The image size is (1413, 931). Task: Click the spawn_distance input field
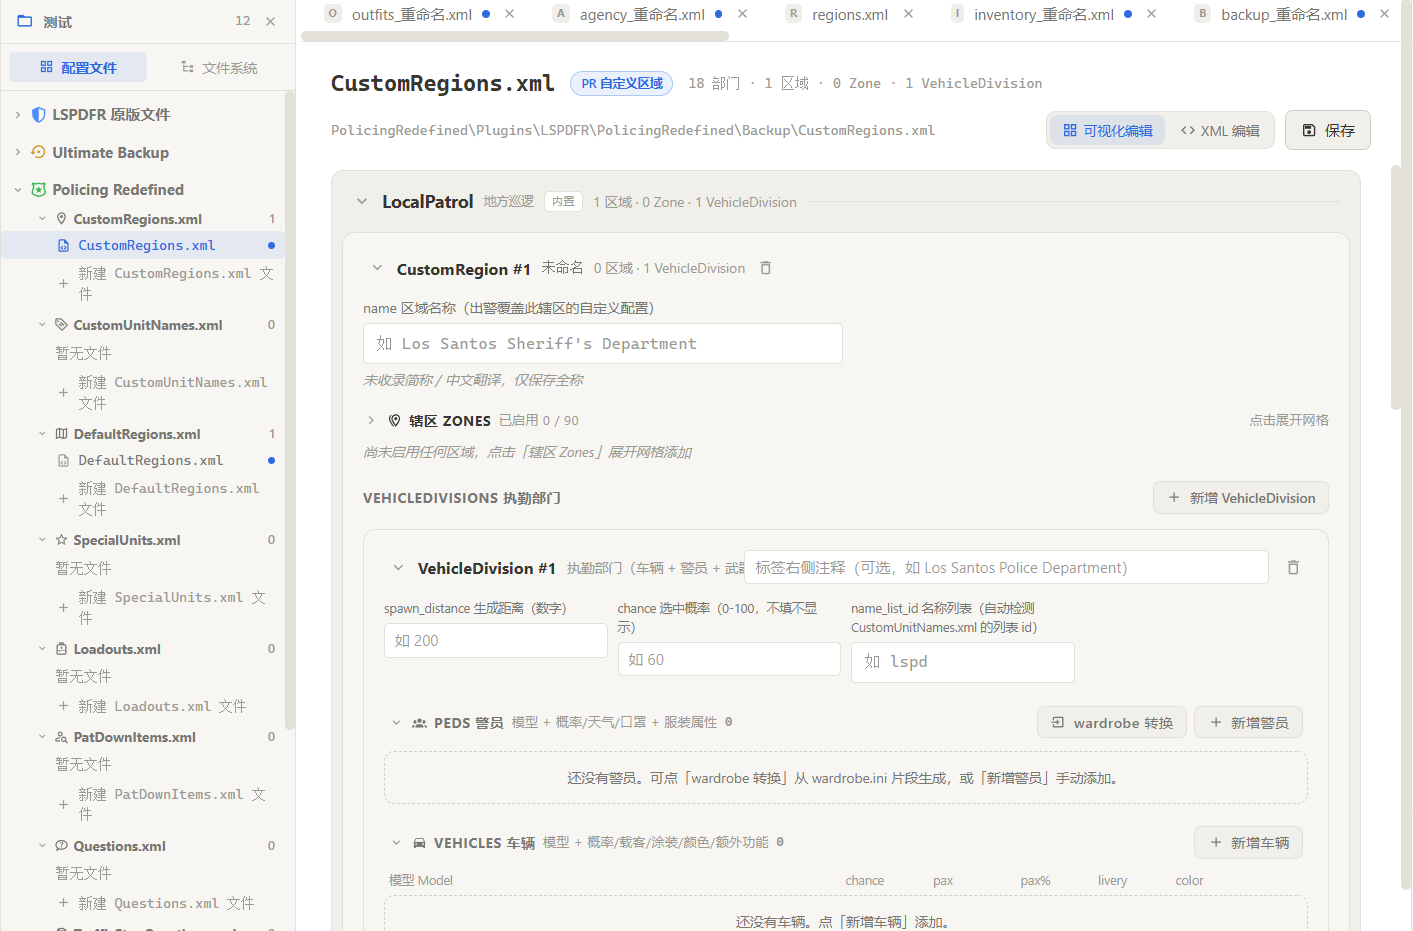point(496,640)
